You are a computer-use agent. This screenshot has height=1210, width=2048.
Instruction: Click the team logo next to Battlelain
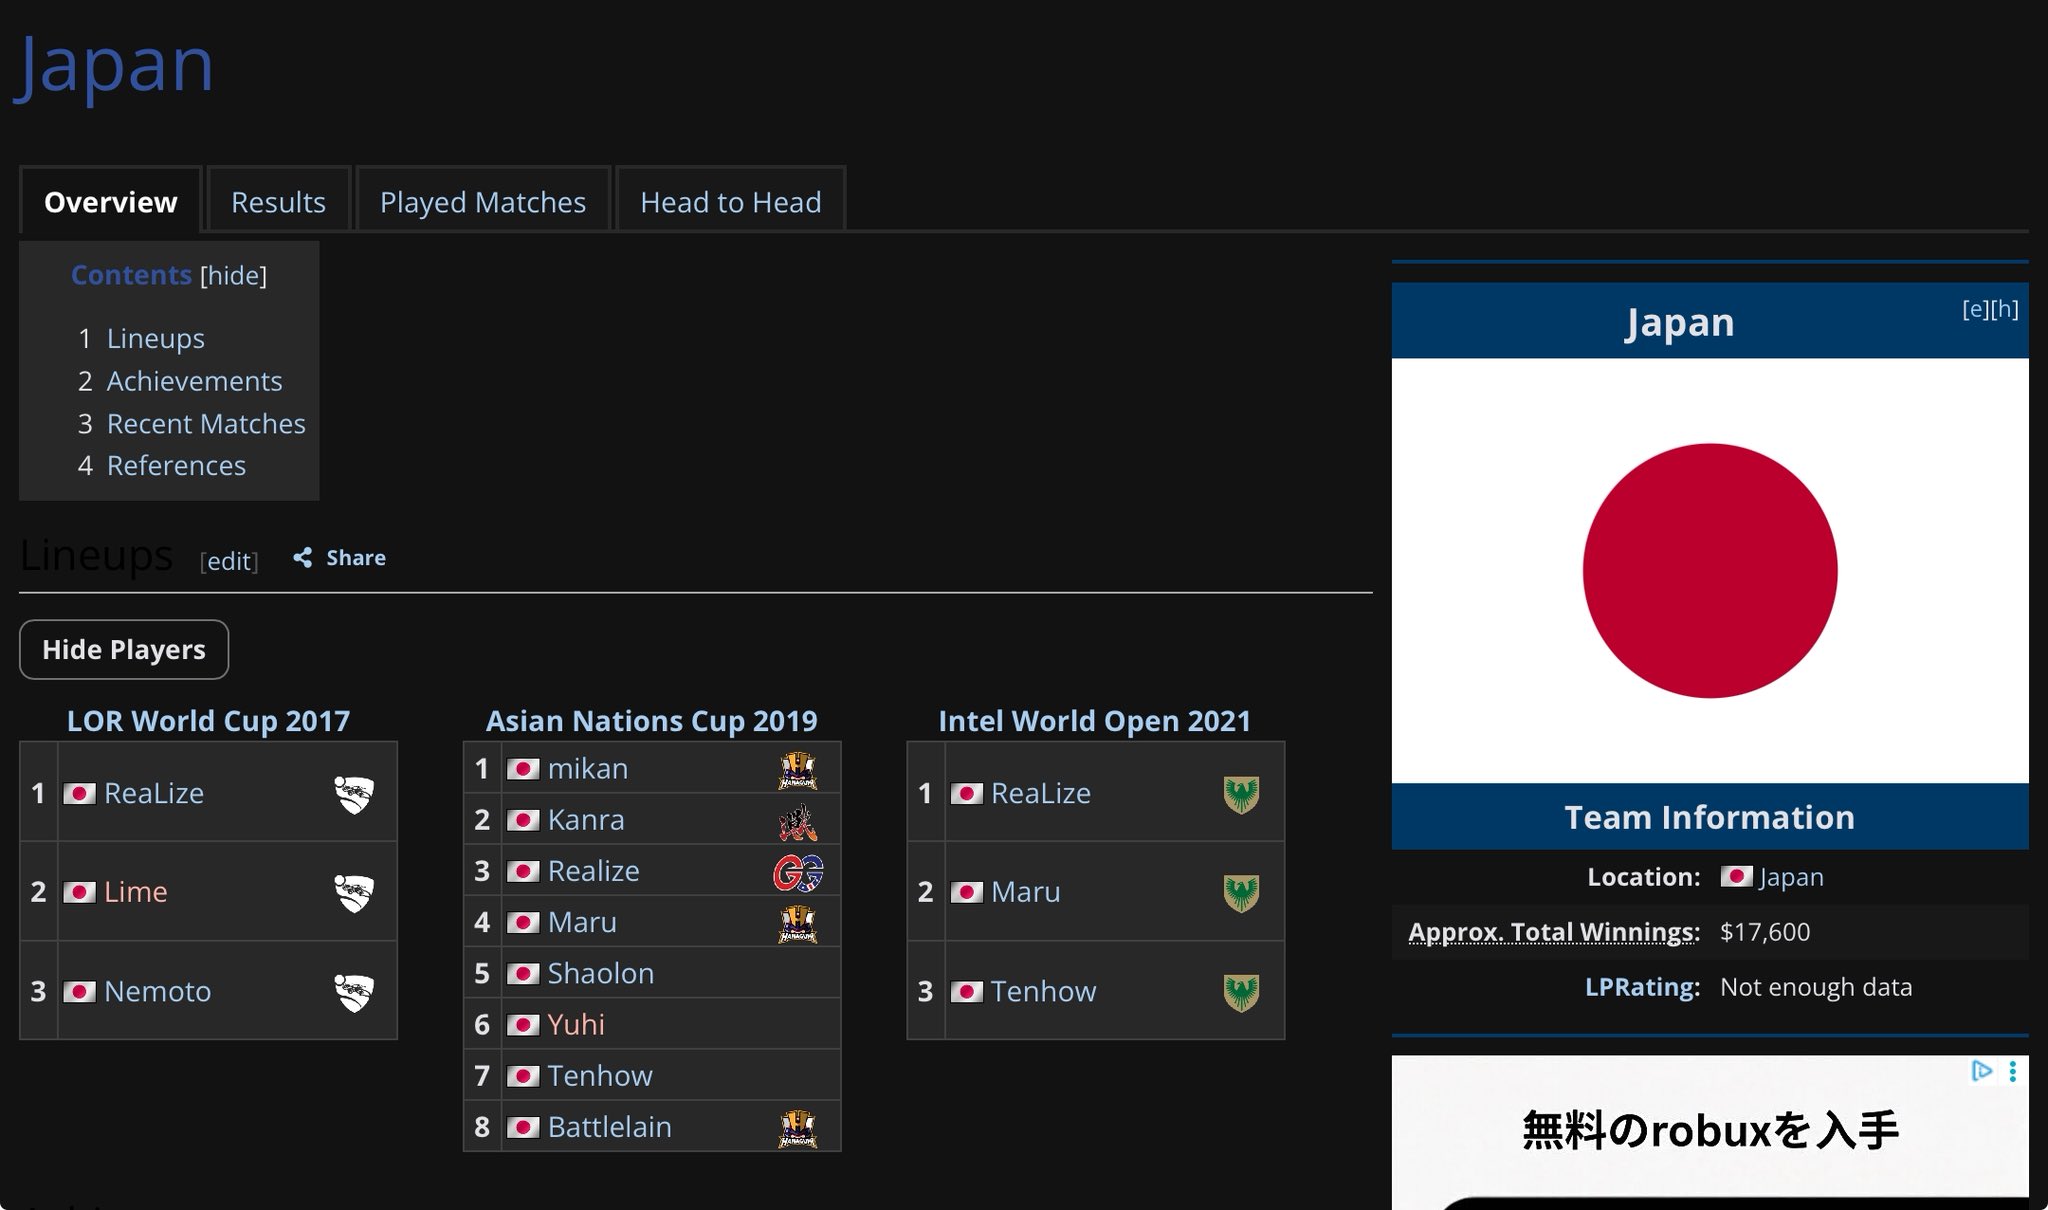click(797, 1128)
